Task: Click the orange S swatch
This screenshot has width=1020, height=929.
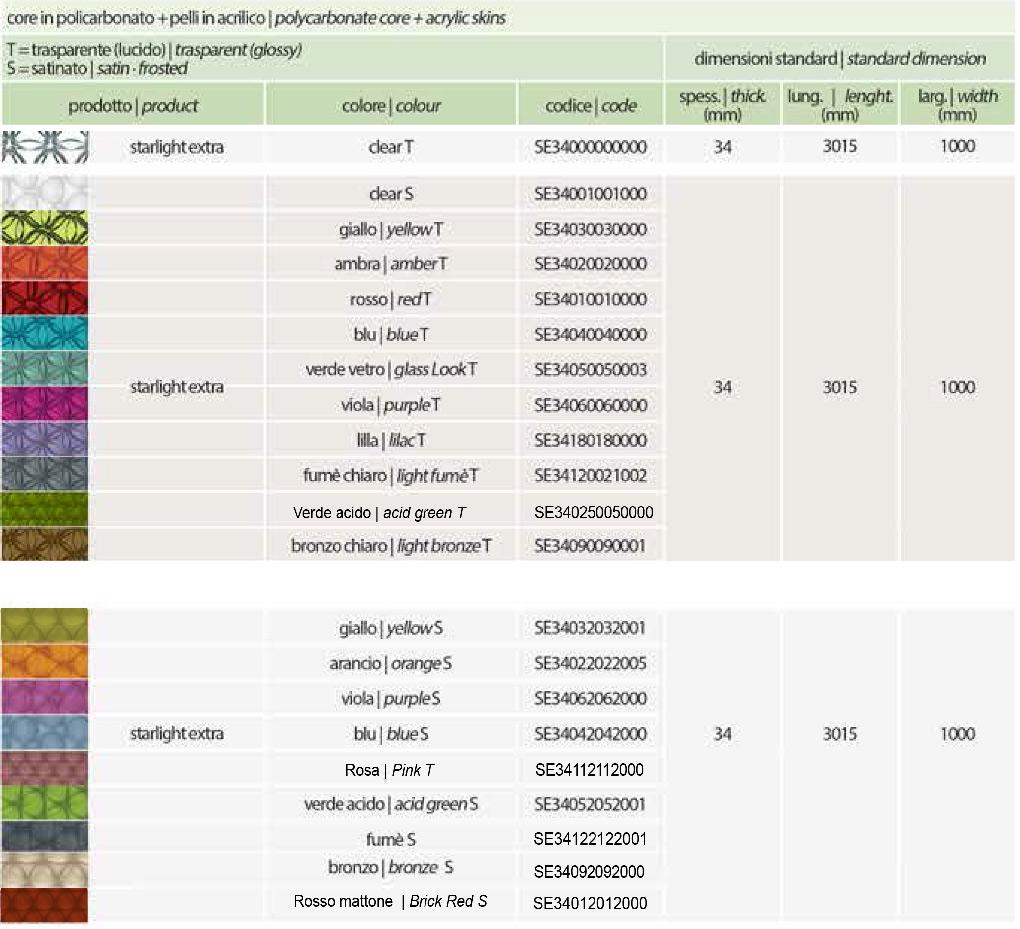Action: pos(44,662)
